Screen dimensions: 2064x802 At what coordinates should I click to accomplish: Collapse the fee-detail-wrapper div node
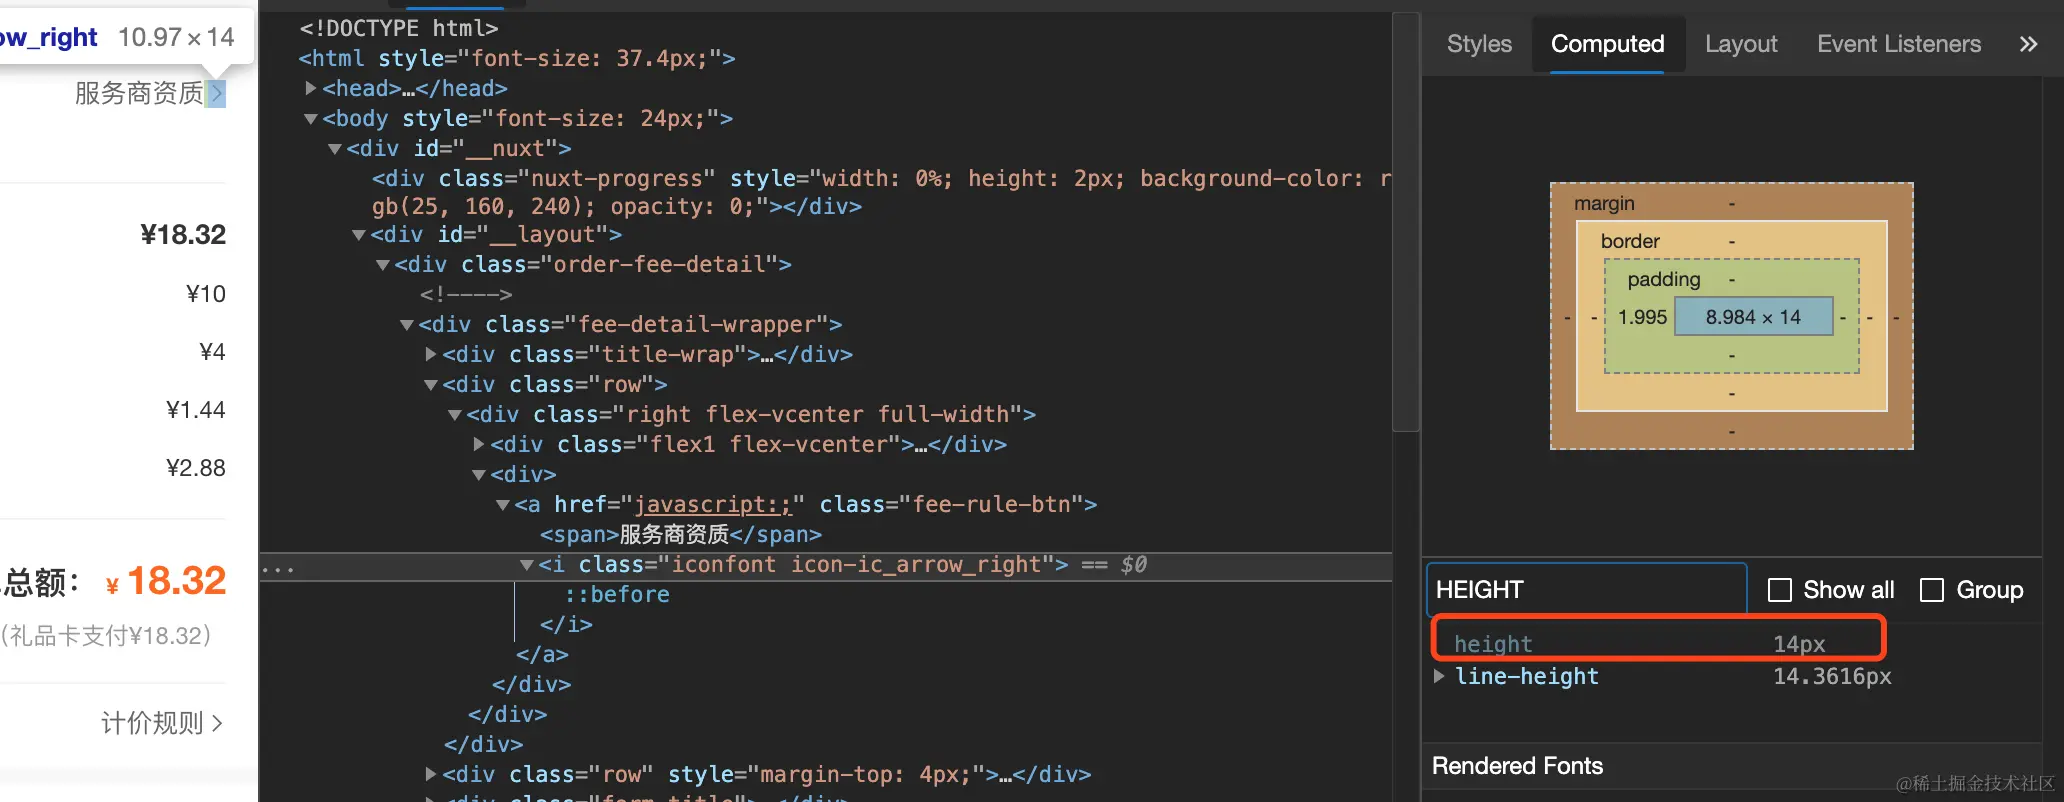coord(407,324)
